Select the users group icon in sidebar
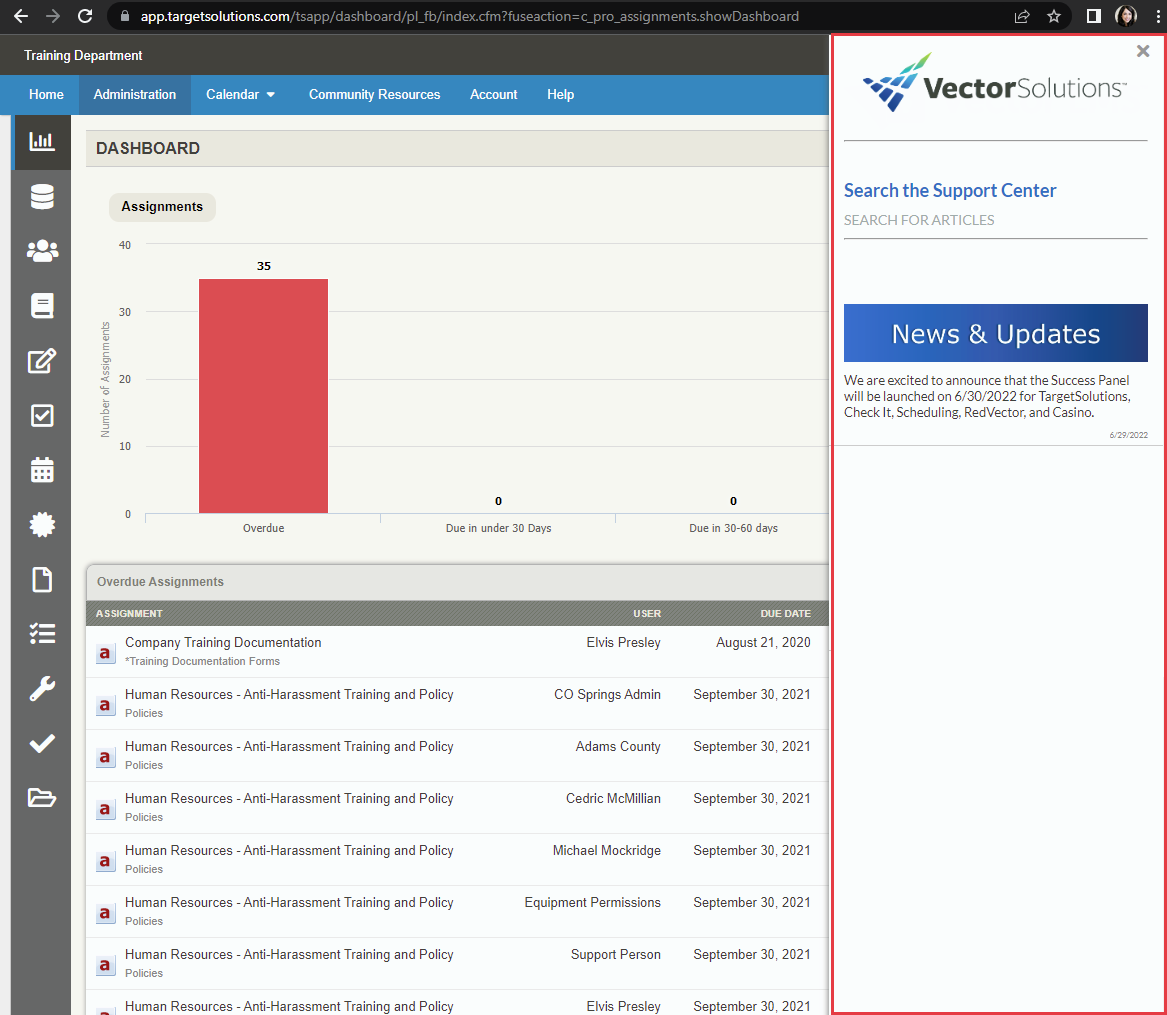 pos(41,251)
